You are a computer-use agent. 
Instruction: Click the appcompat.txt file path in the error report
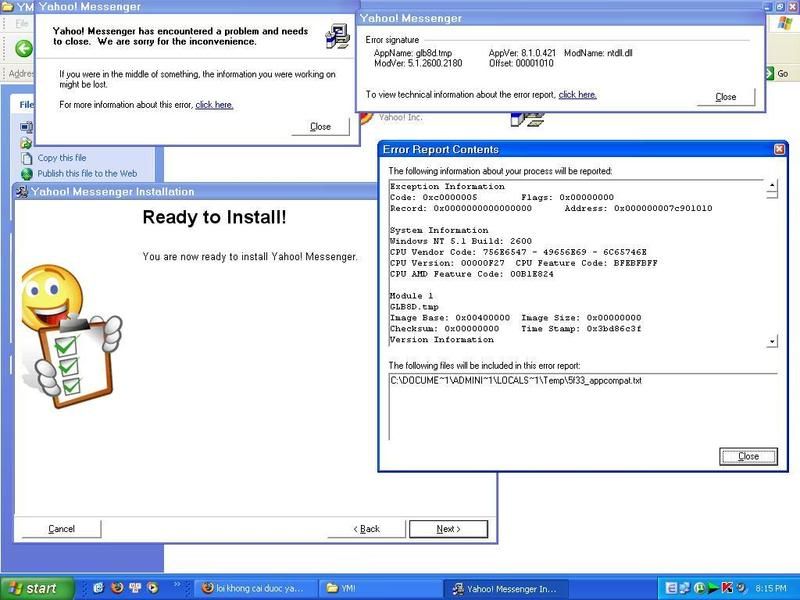click(x=516, y=381)
